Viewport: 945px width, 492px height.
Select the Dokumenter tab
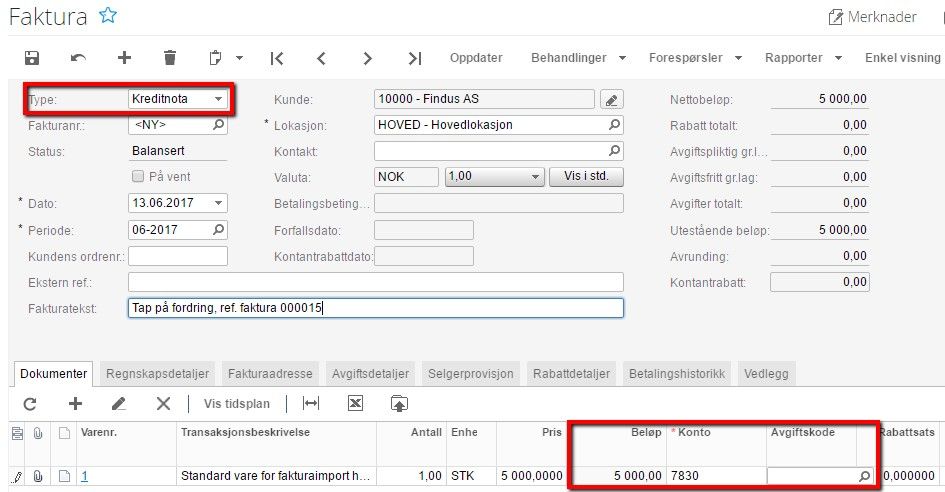[x=54, y=374]
